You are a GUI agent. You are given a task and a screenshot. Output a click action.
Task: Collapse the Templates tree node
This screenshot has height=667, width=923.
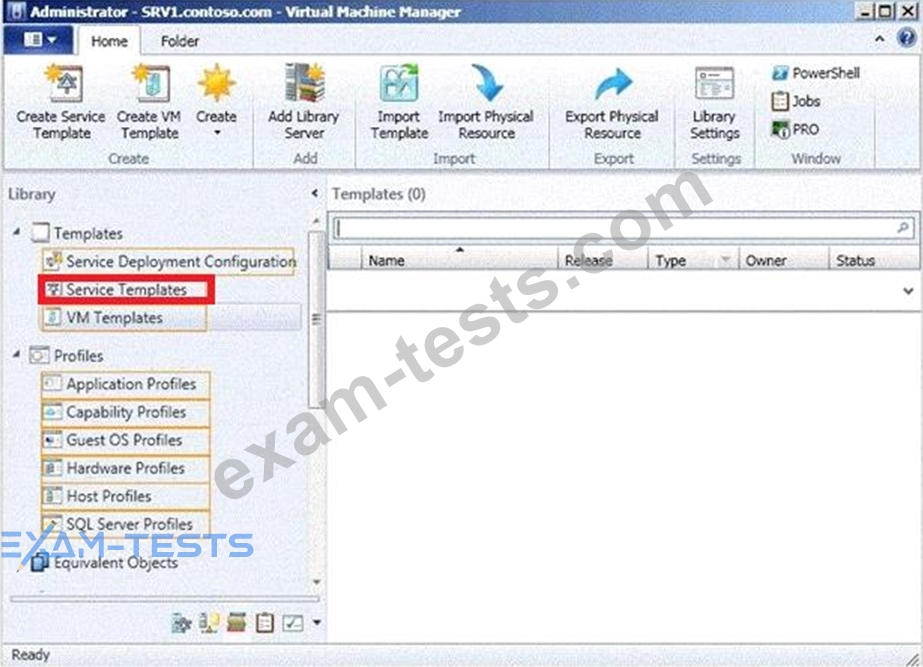(x=16, y=233)
